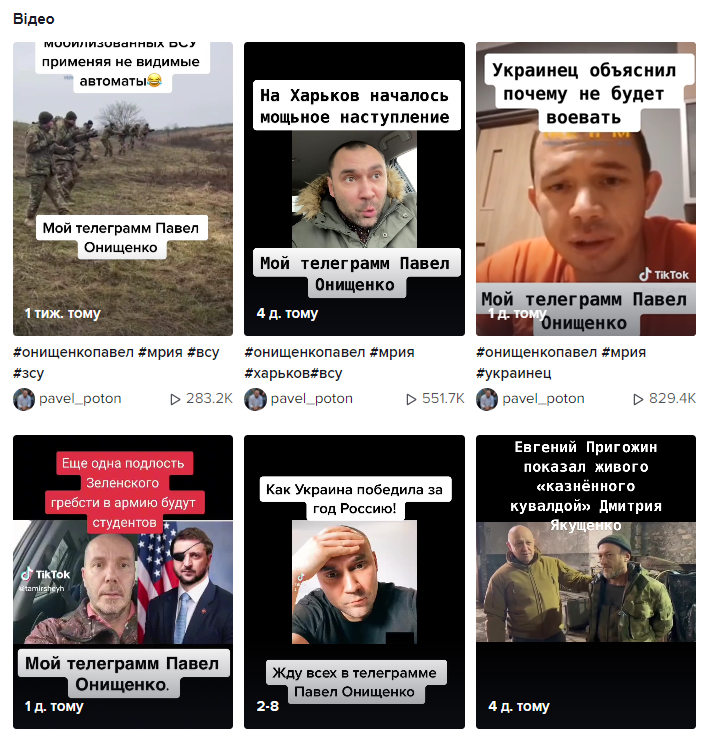
Task: Open video 'Еще одна подлость Зеленского'
Action: tap(123, 582)
